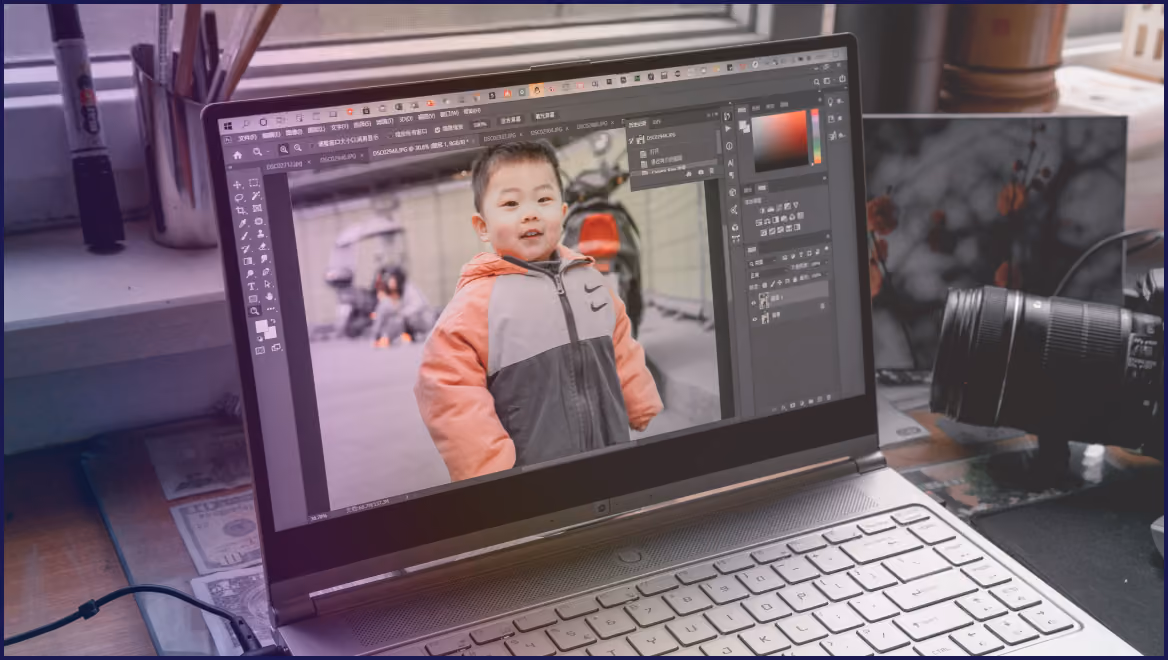Switch to DSC02712.jpg document tab
This screenshot has height=660, width=1168.
(x=284, y=165)
